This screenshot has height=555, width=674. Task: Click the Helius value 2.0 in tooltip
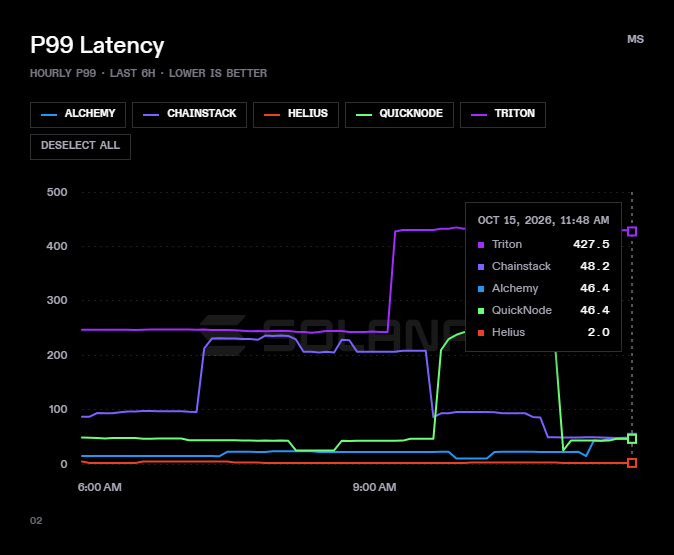(x=598, y=332)
